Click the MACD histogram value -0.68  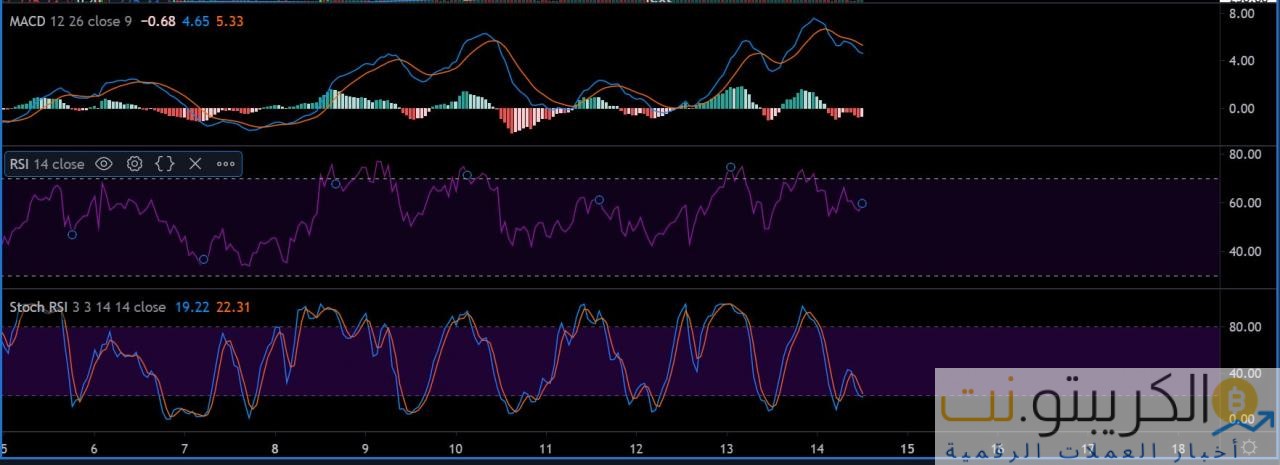pos(160,21)
